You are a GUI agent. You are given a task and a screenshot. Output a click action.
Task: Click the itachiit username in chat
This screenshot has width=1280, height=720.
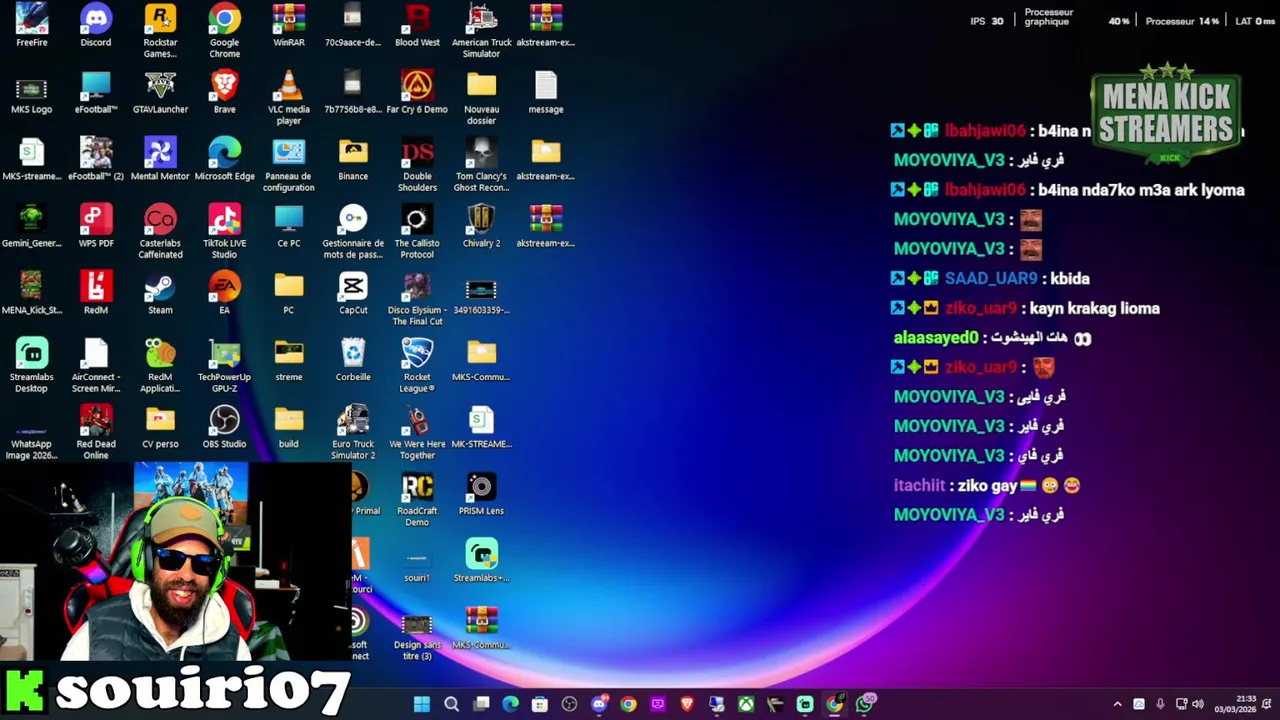click(x=919, y=486)
